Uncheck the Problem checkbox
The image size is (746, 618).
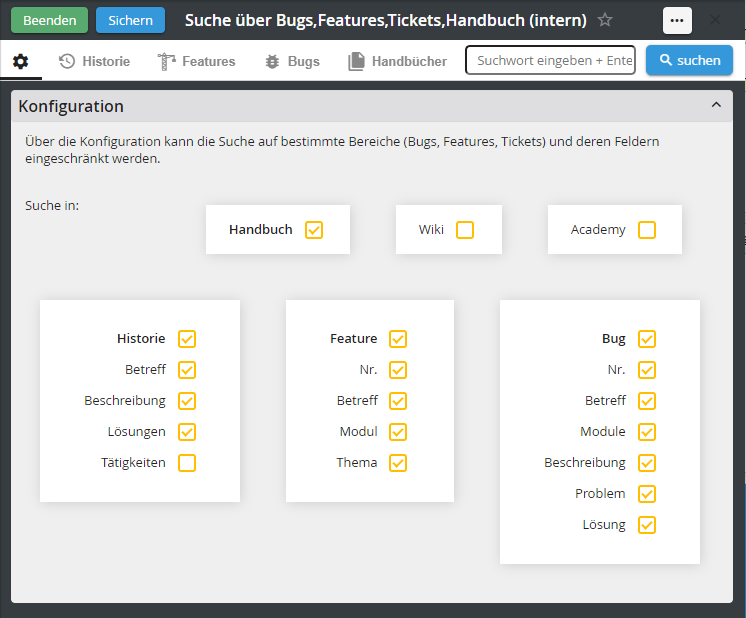click(x=647, y=494)
